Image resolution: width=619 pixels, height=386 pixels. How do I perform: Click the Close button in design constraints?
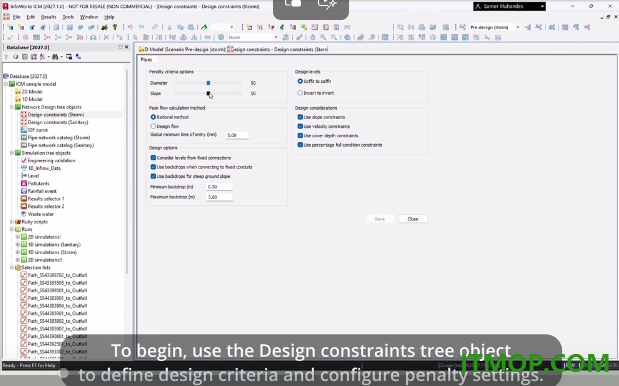(x=413, y=219)
